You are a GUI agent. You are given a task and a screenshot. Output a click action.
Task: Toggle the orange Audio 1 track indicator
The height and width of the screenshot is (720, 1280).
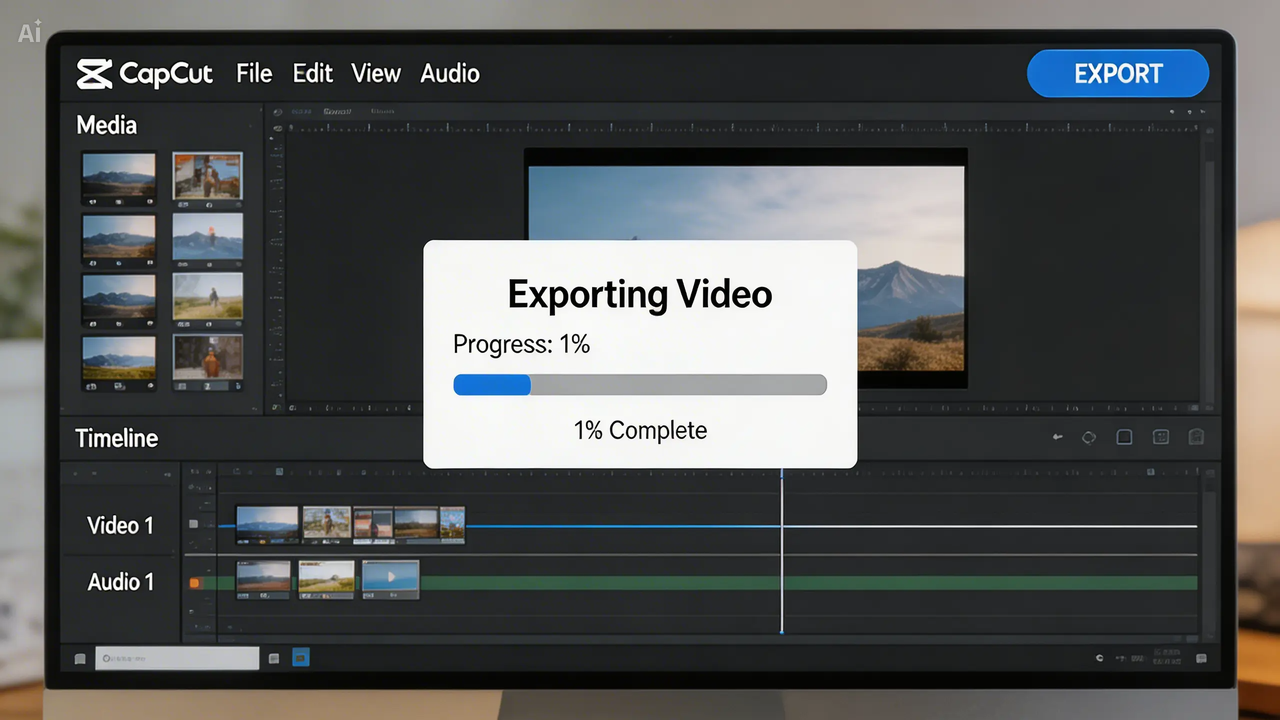click(x=194, y=583)
